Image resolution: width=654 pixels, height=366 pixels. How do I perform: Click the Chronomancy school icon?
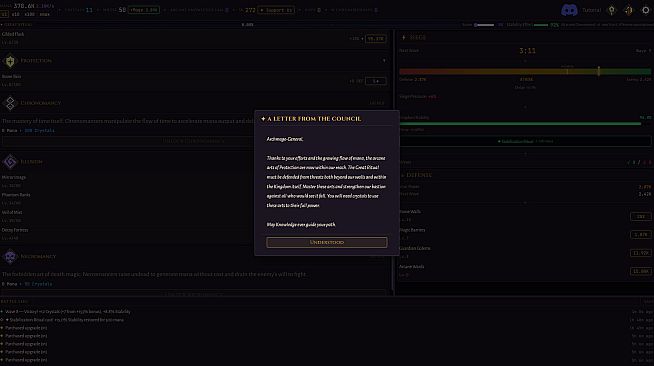point(10,103)
